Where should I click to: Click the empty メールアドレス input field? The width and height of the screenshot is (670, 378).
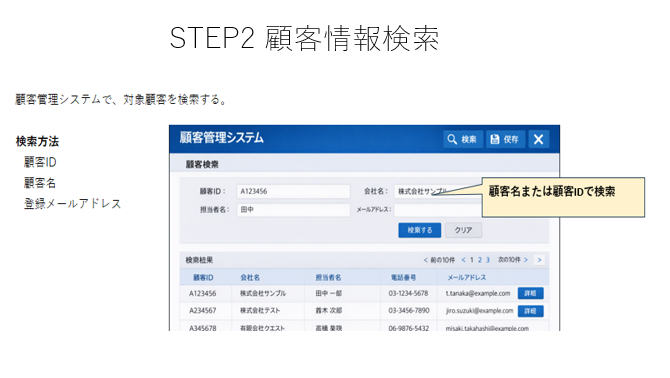tap(438, 210)
